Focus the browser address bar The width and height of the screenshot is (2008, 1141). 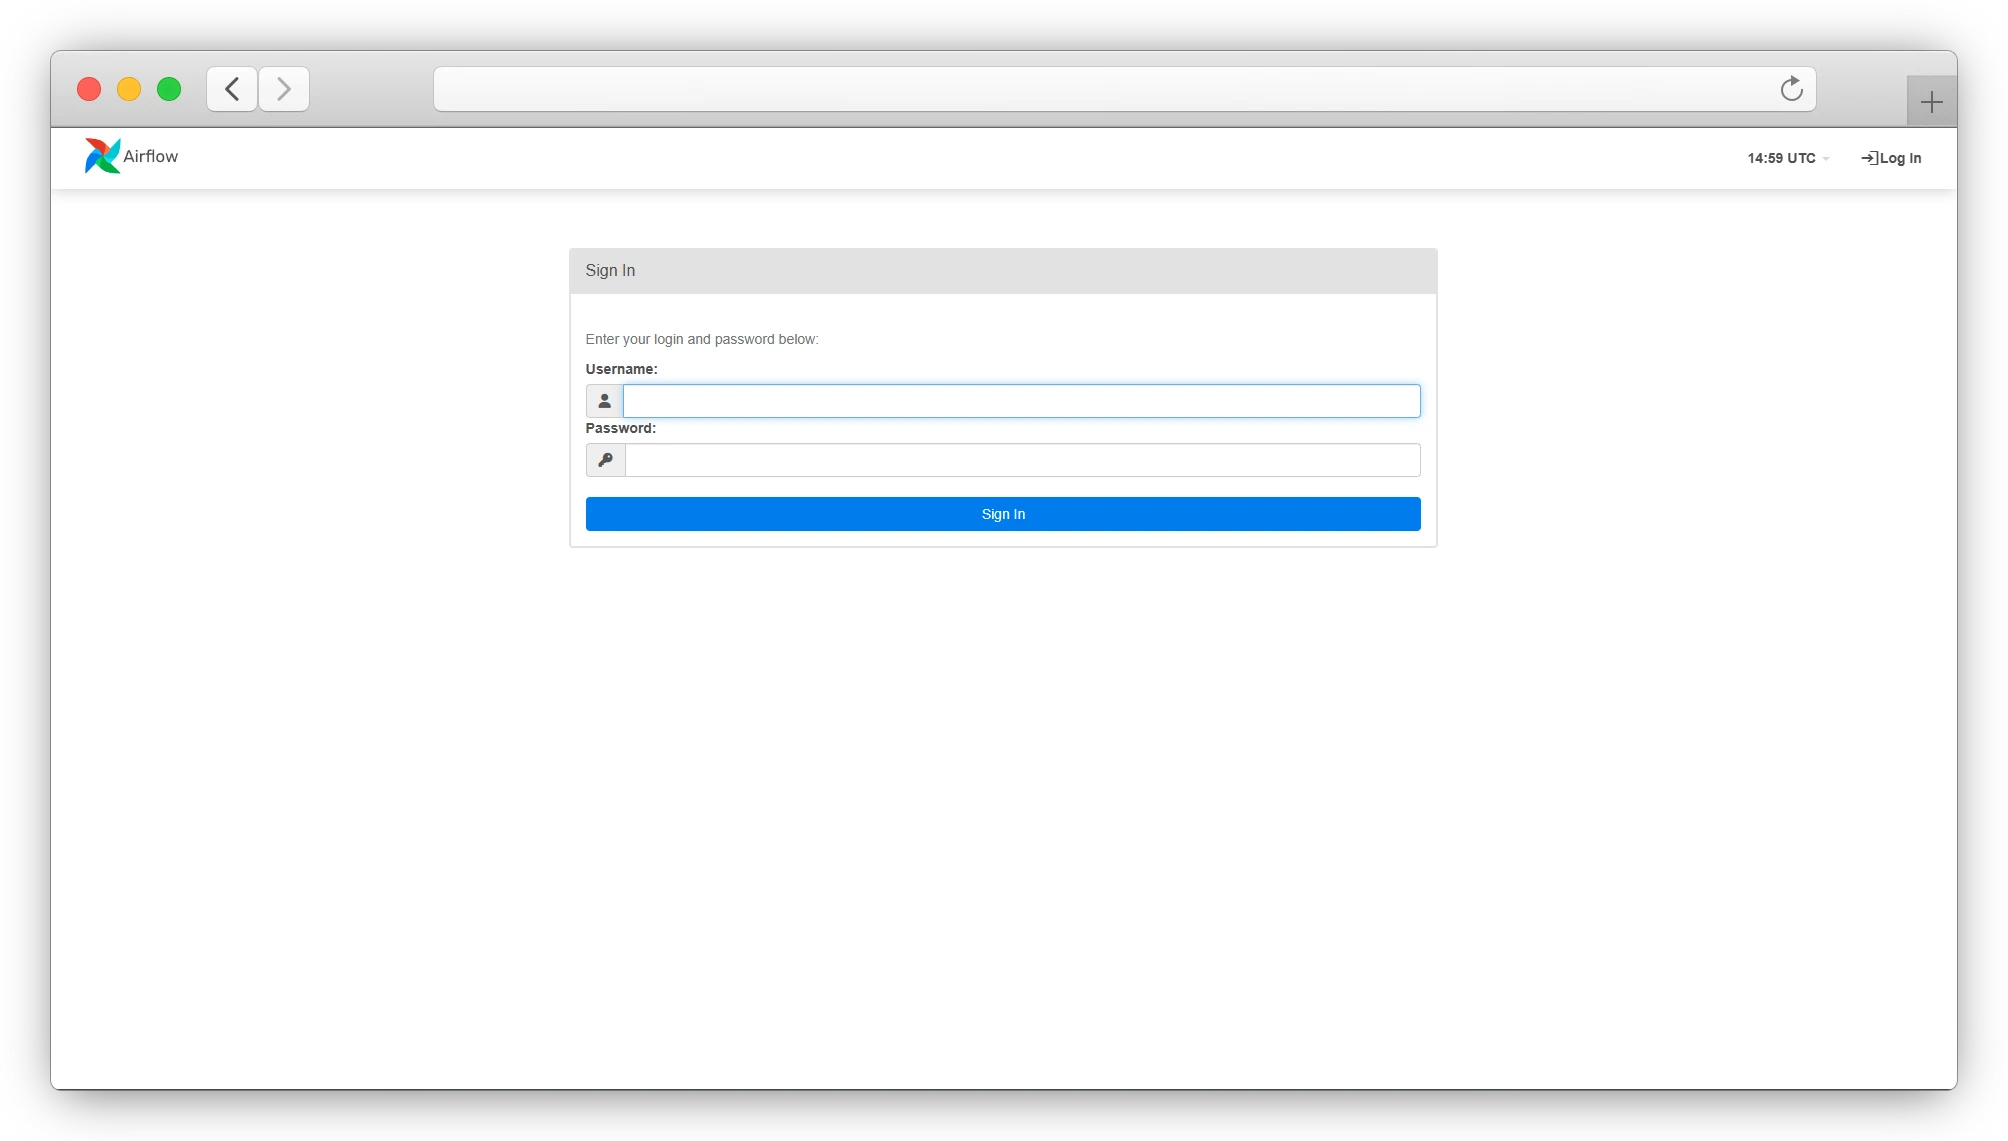1100,89
